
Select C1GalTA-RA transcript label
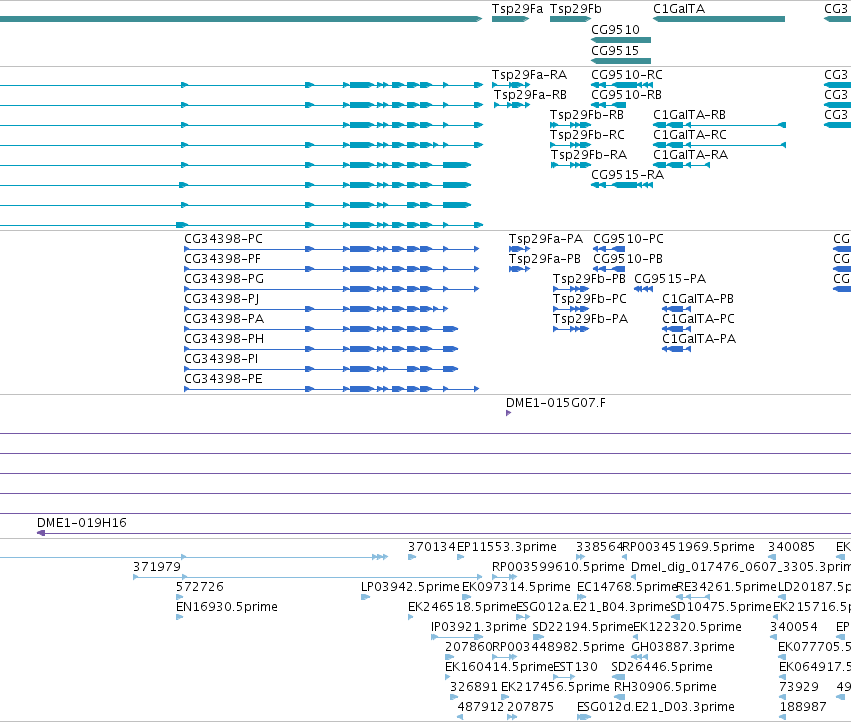690,155
